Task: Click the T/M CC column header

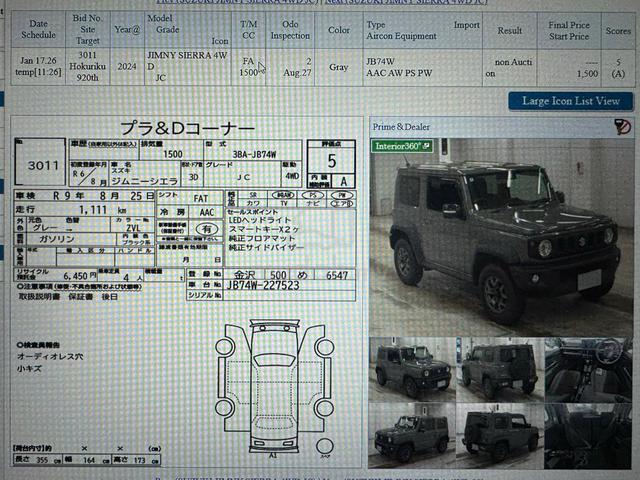Action: pos(249,29)
